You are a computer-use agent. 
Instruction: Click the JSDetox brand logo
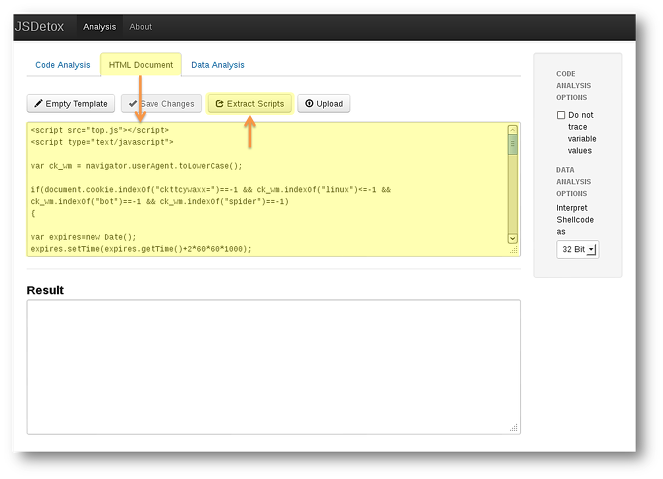point(39,27)
